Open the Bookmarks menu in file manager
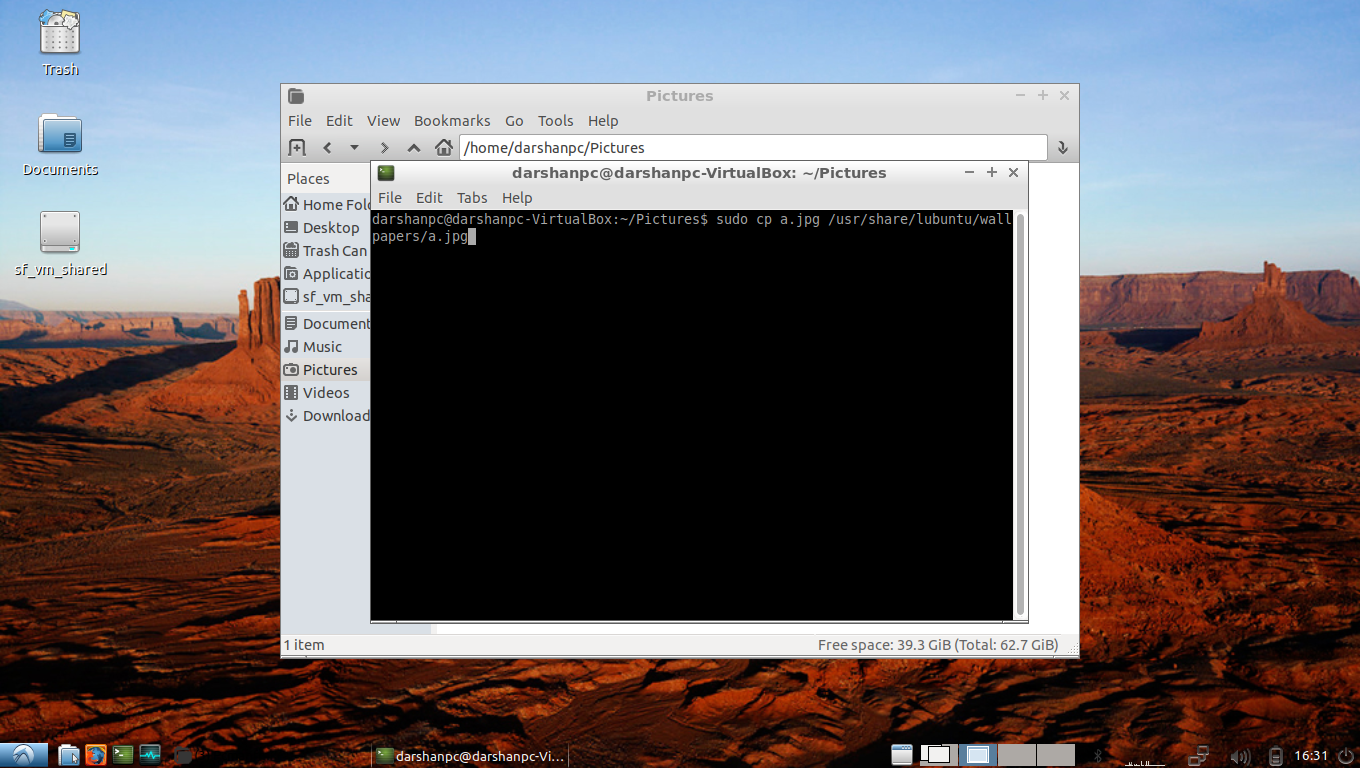This screenshot has width=1360, height=768. coord(452,121)
